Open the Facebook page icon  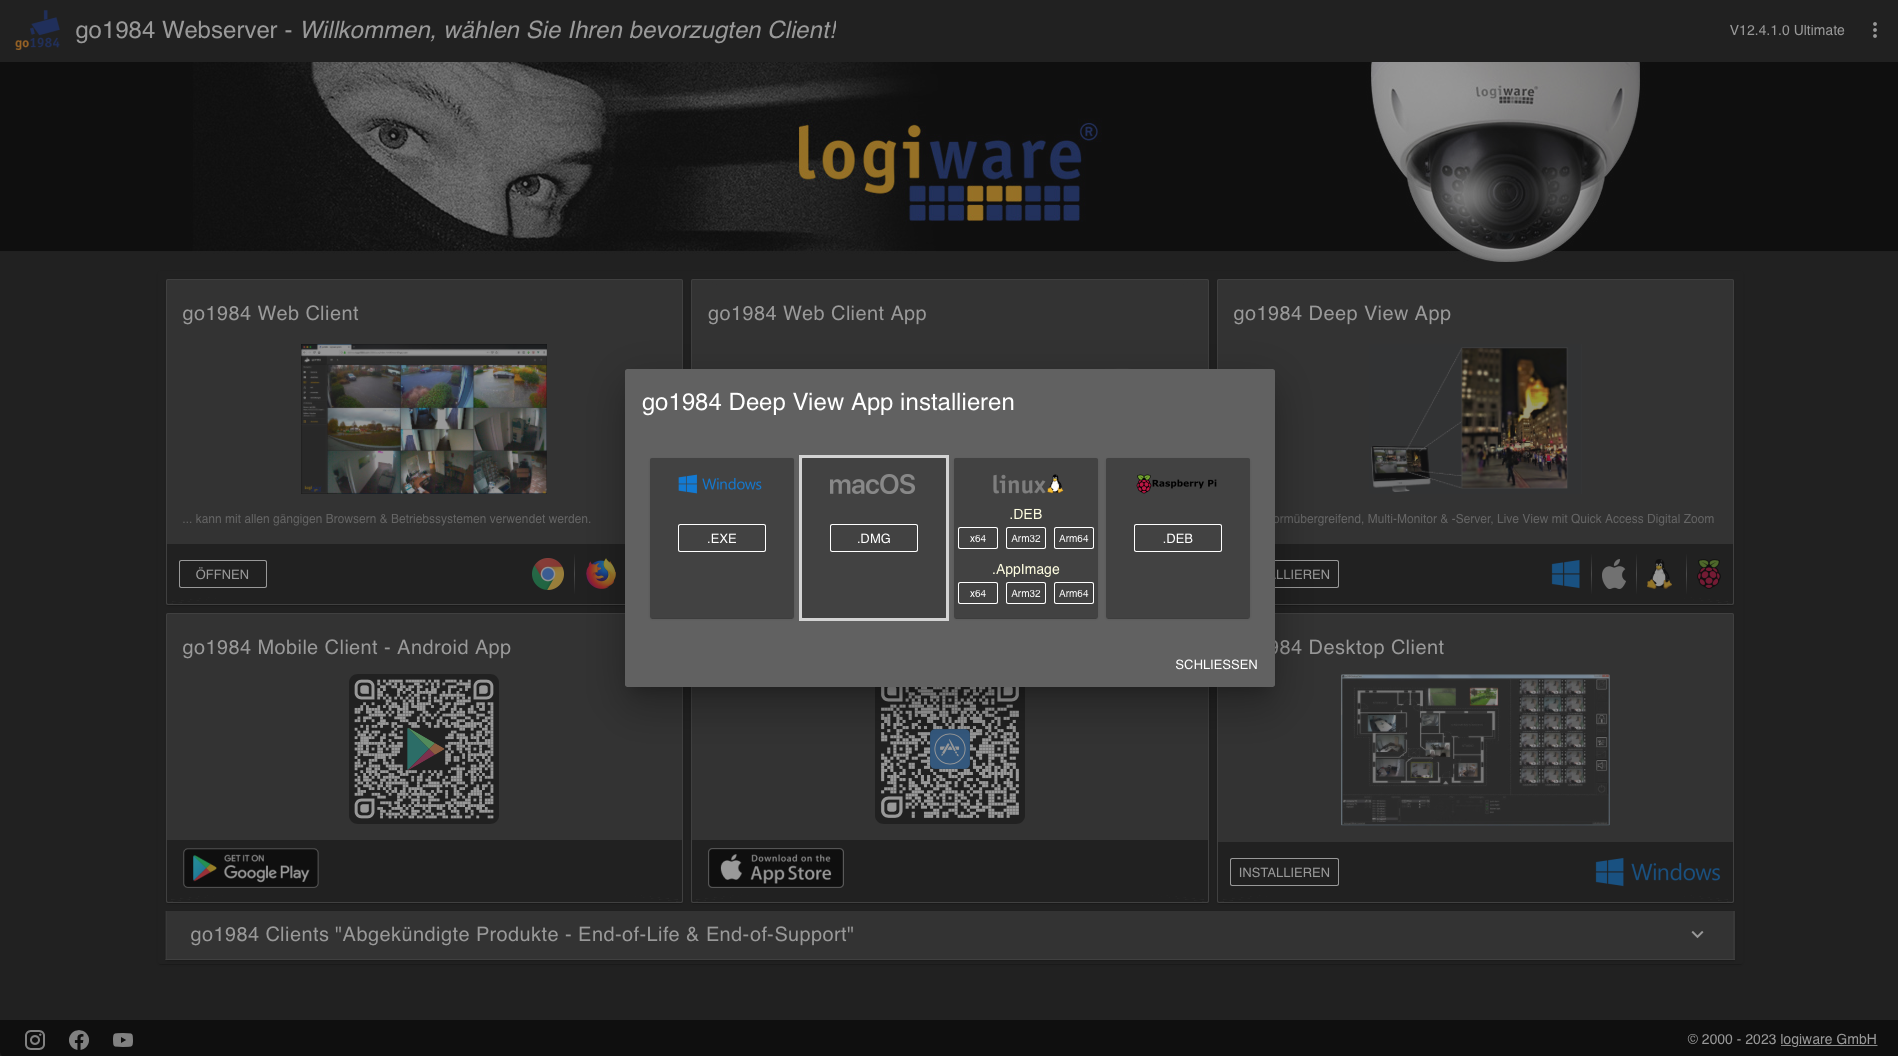click(79, 1040)
